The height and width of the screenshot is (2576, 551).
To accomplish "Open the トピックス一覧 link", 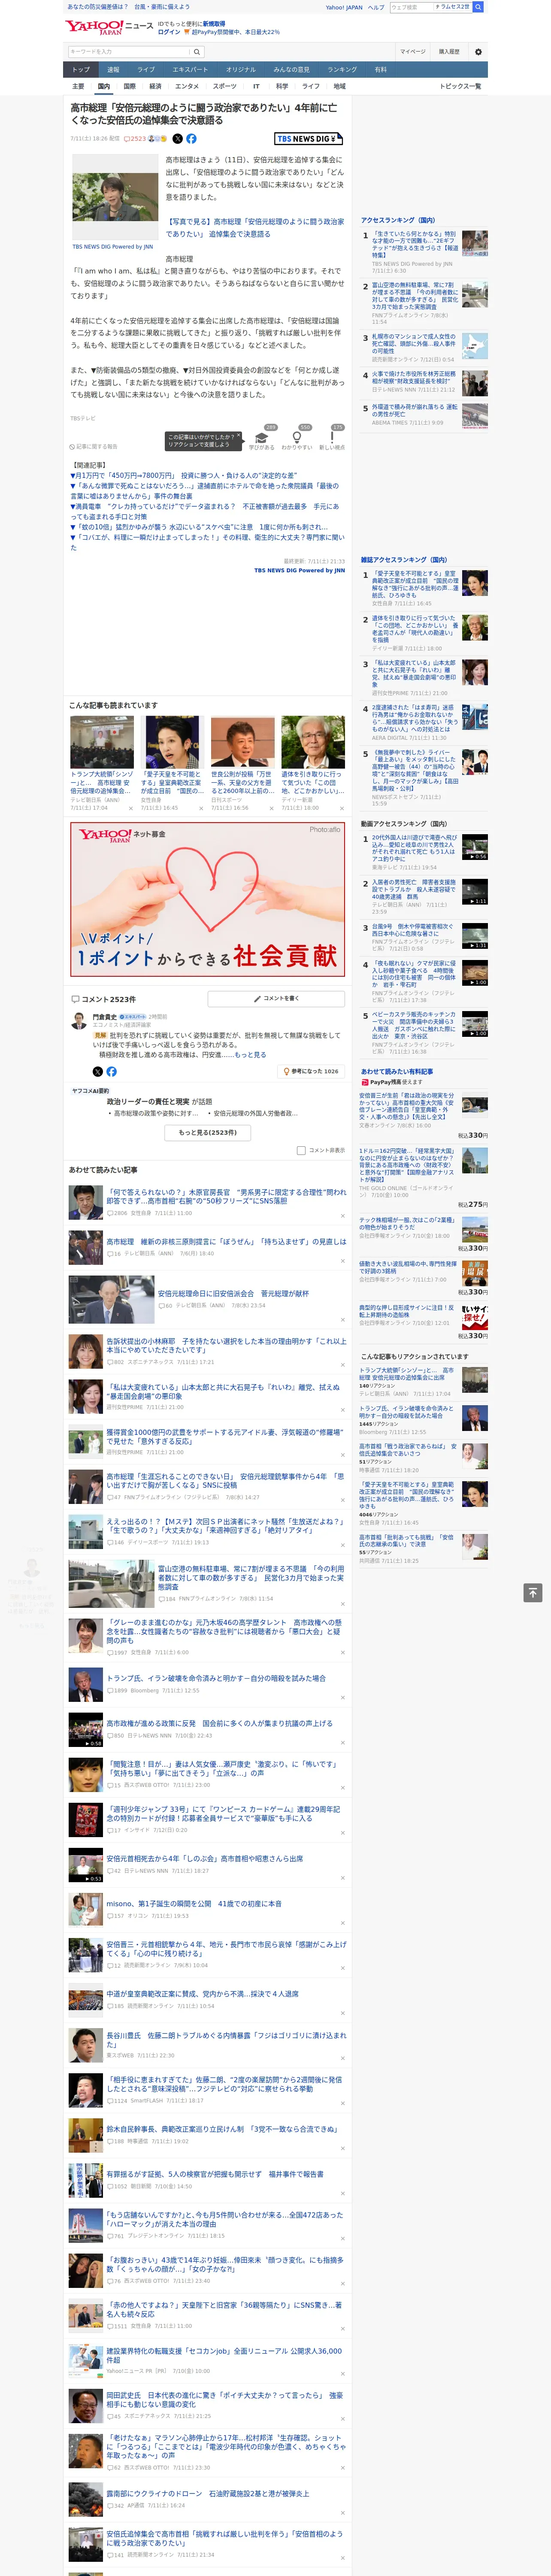I will (x=461, y=86).
